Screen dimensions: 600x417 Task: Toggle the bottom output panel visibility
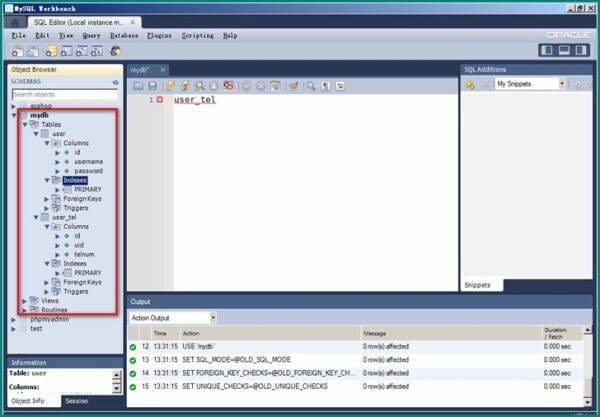tap(564, 50)
